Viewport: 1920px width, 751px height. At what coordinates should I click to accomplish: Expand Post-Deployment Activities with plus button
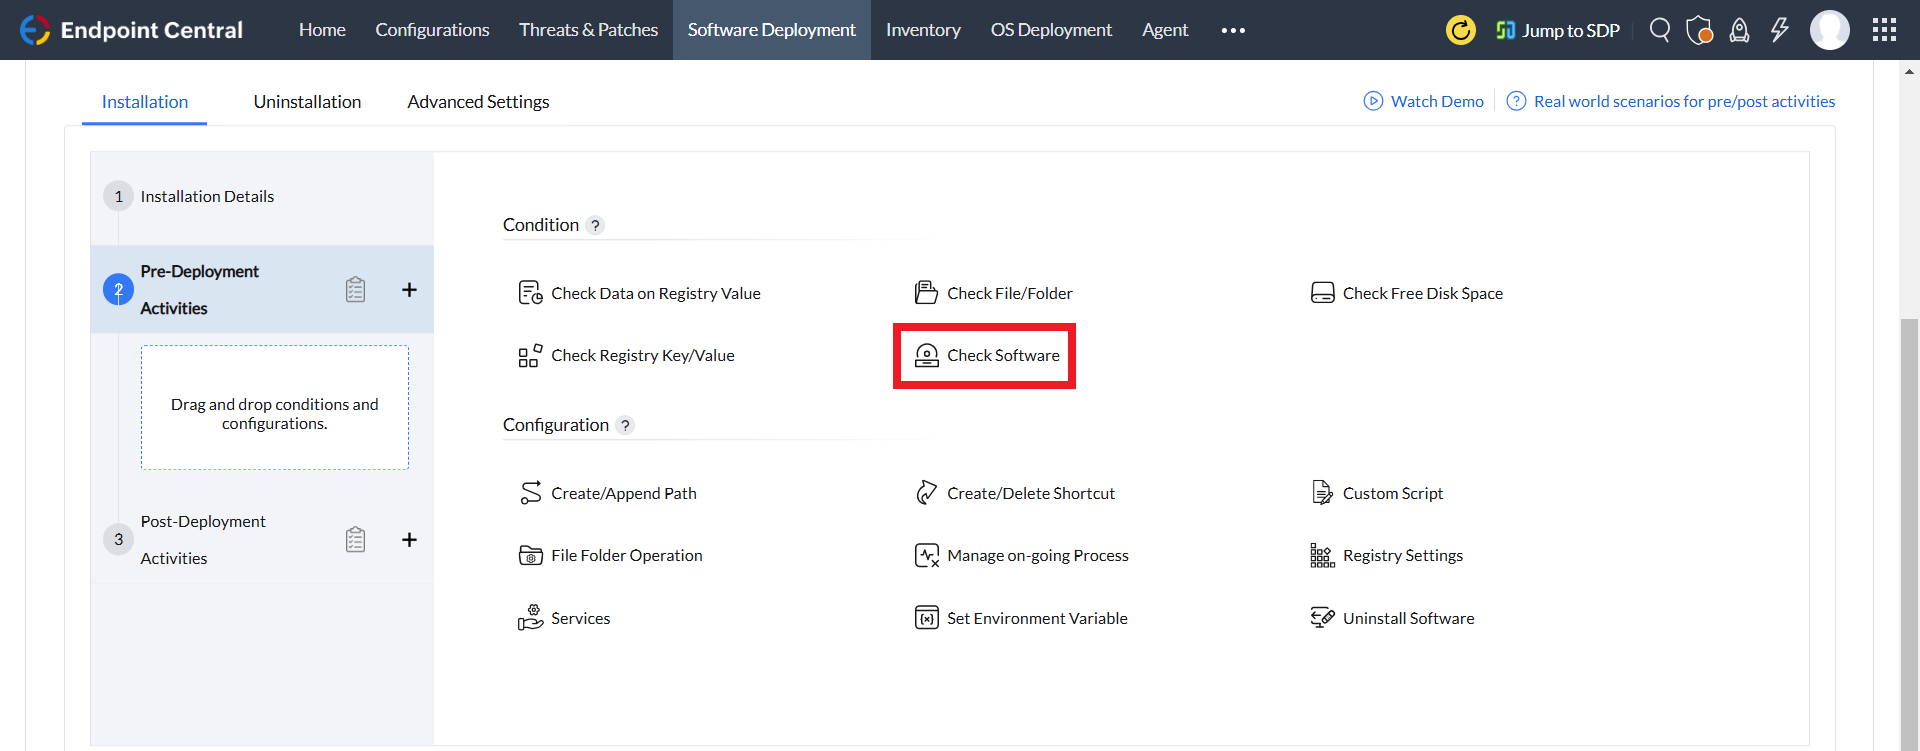pyautogui.click(x=409, y=540)
